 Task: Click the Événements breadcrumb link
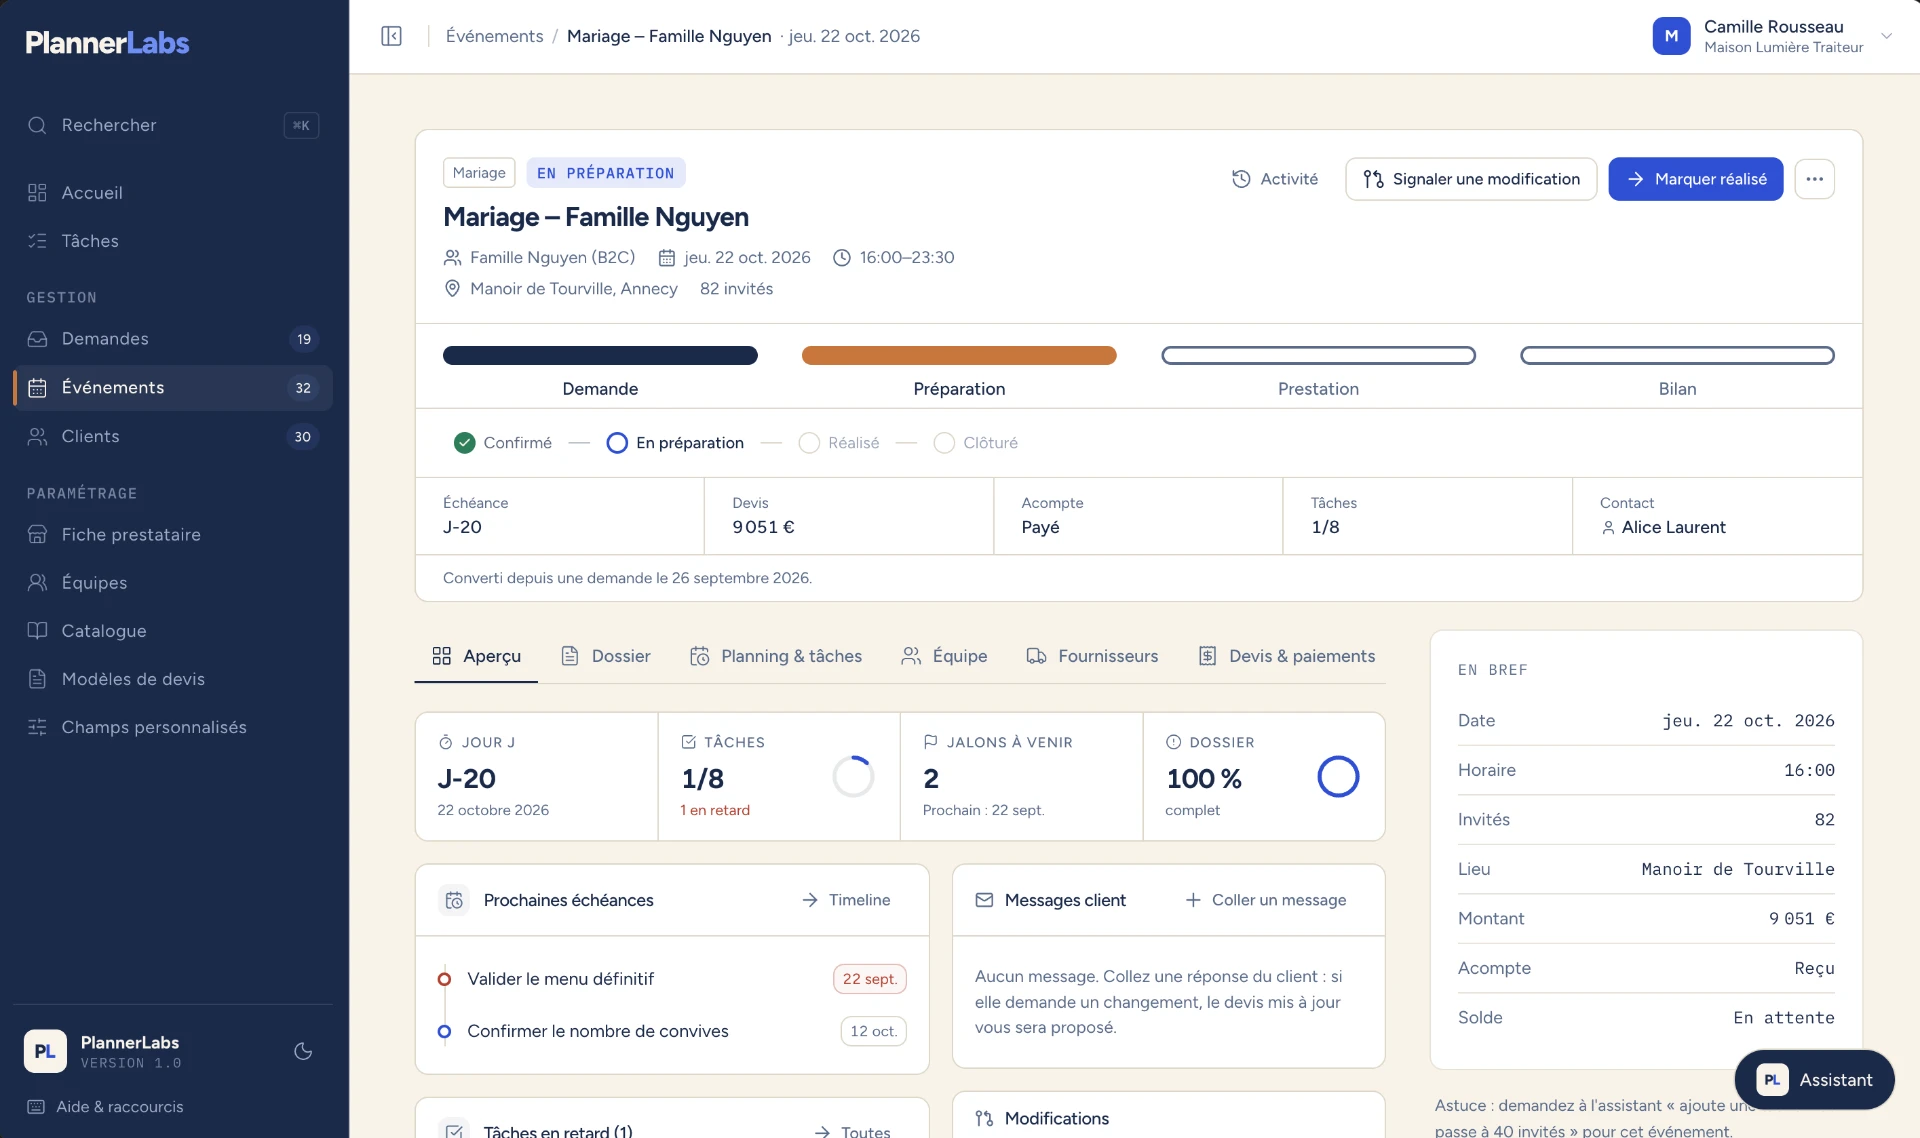point(494,36)
